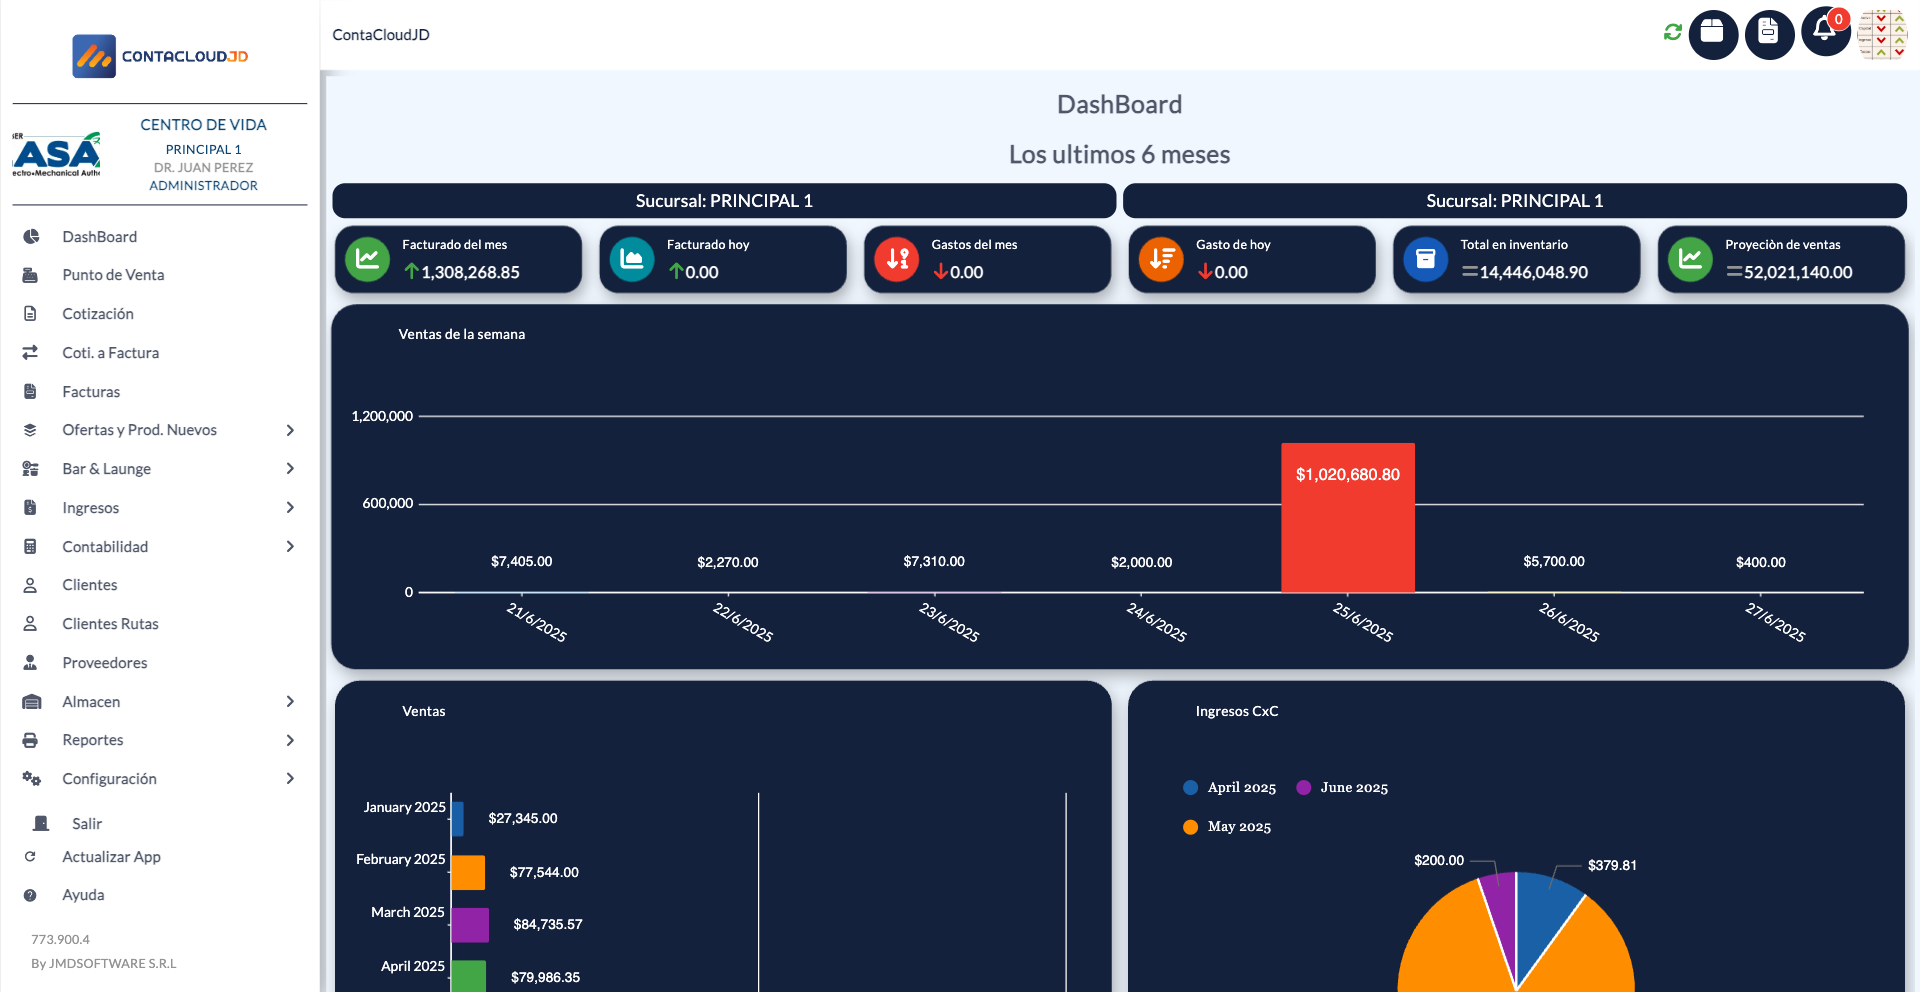Open the box package icon button

(1712, 34)
